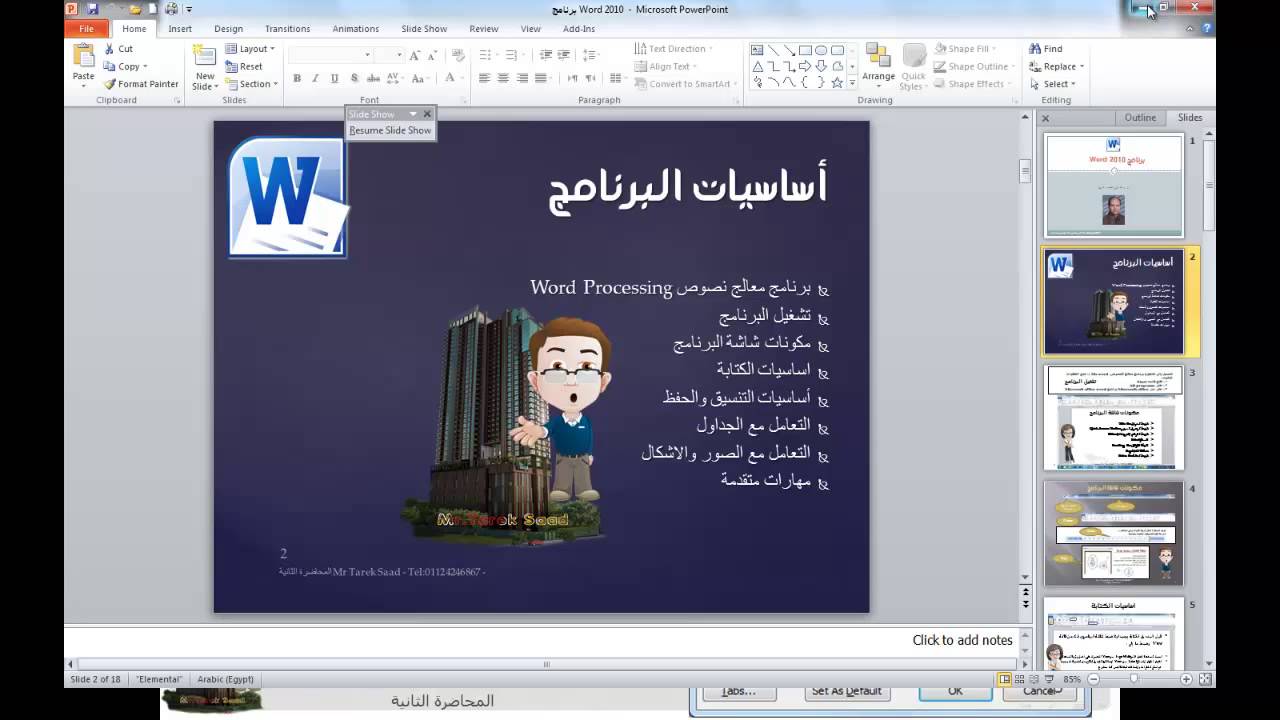Click Tabs... button in background dialog
This screenshot has height=720, width=1280.
click(738, 691)
